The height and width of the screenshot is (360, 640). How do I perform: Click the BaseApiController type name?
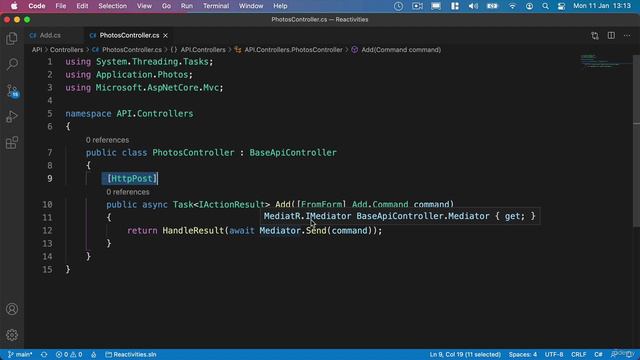[x=293, y=153]
